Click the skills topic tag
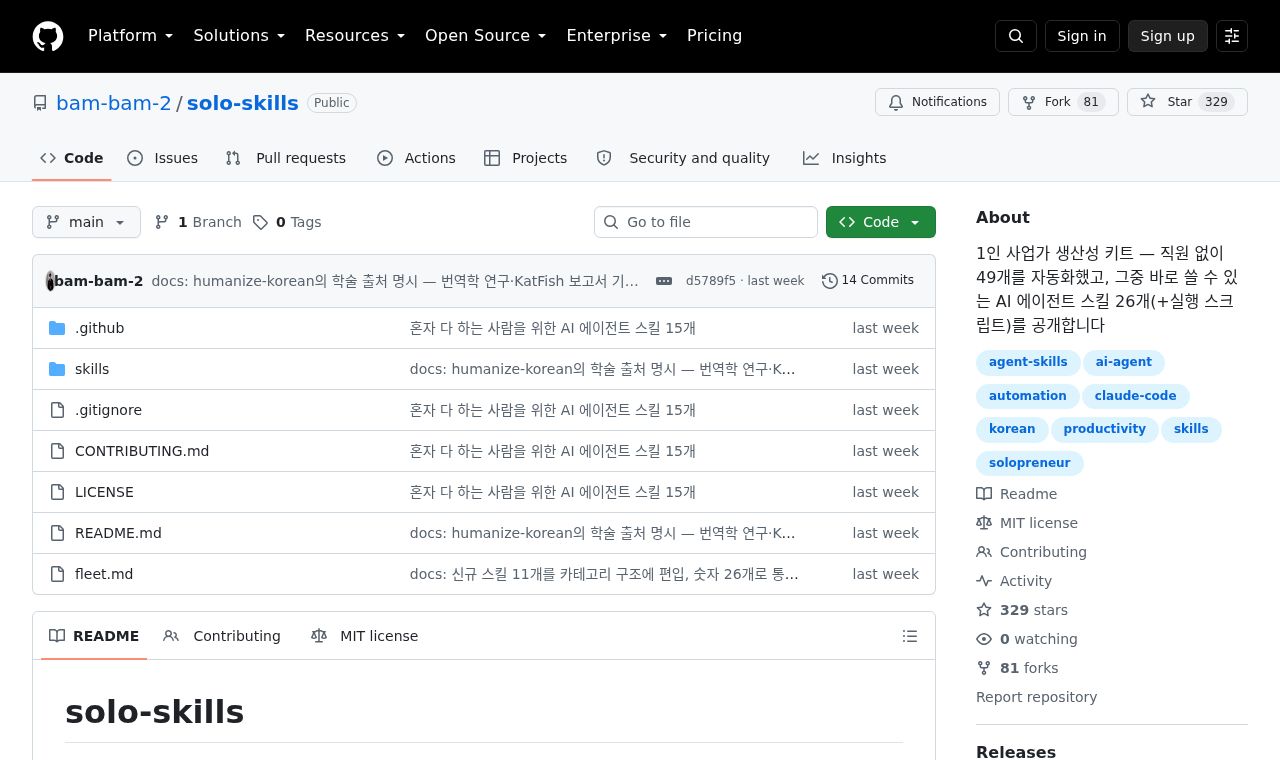1280x760 pixels. pos(1191,429)
